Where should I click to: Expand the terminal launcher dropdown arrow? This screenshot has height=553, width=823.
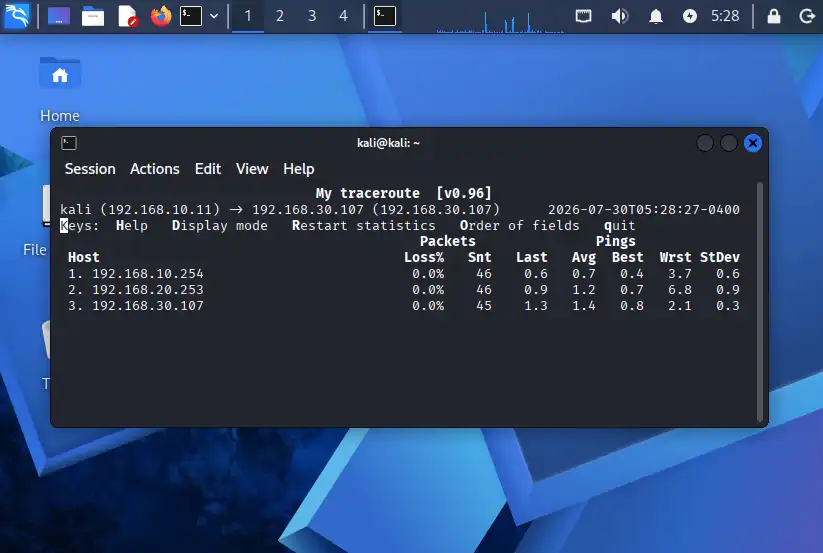[214, 16]
